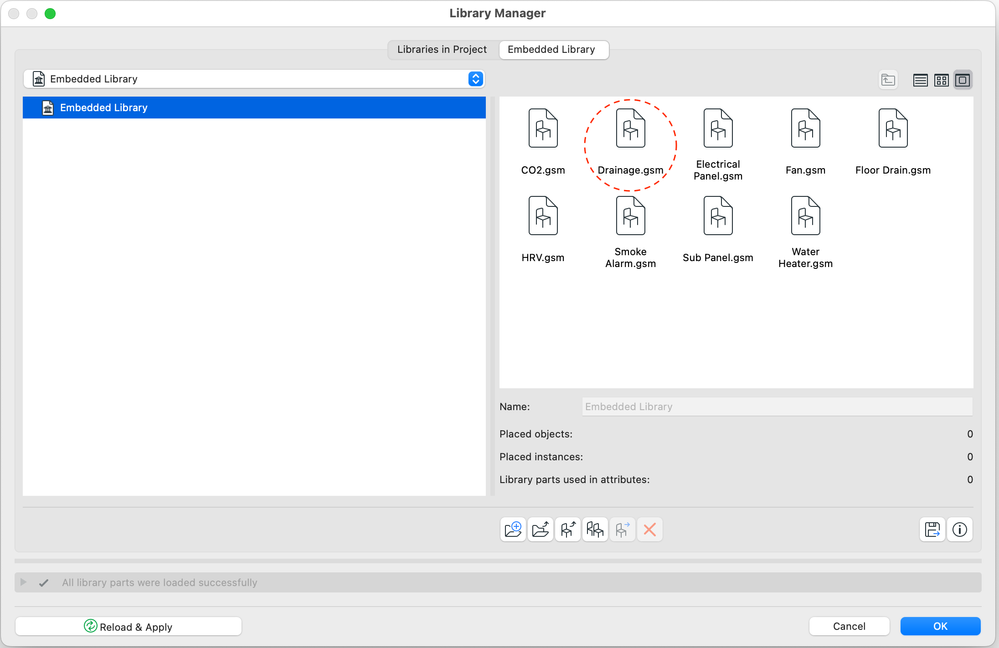Confirm changes with the OK button
999x648 pixels.
coord(939,625)
